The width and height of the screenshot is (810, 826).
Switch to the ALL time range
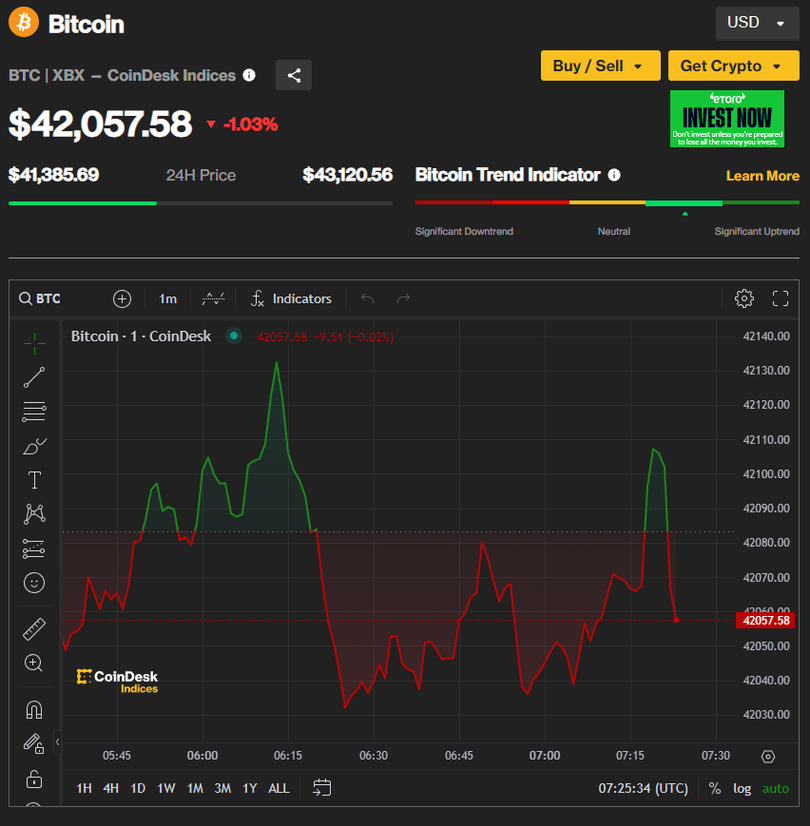click(279, 788)
